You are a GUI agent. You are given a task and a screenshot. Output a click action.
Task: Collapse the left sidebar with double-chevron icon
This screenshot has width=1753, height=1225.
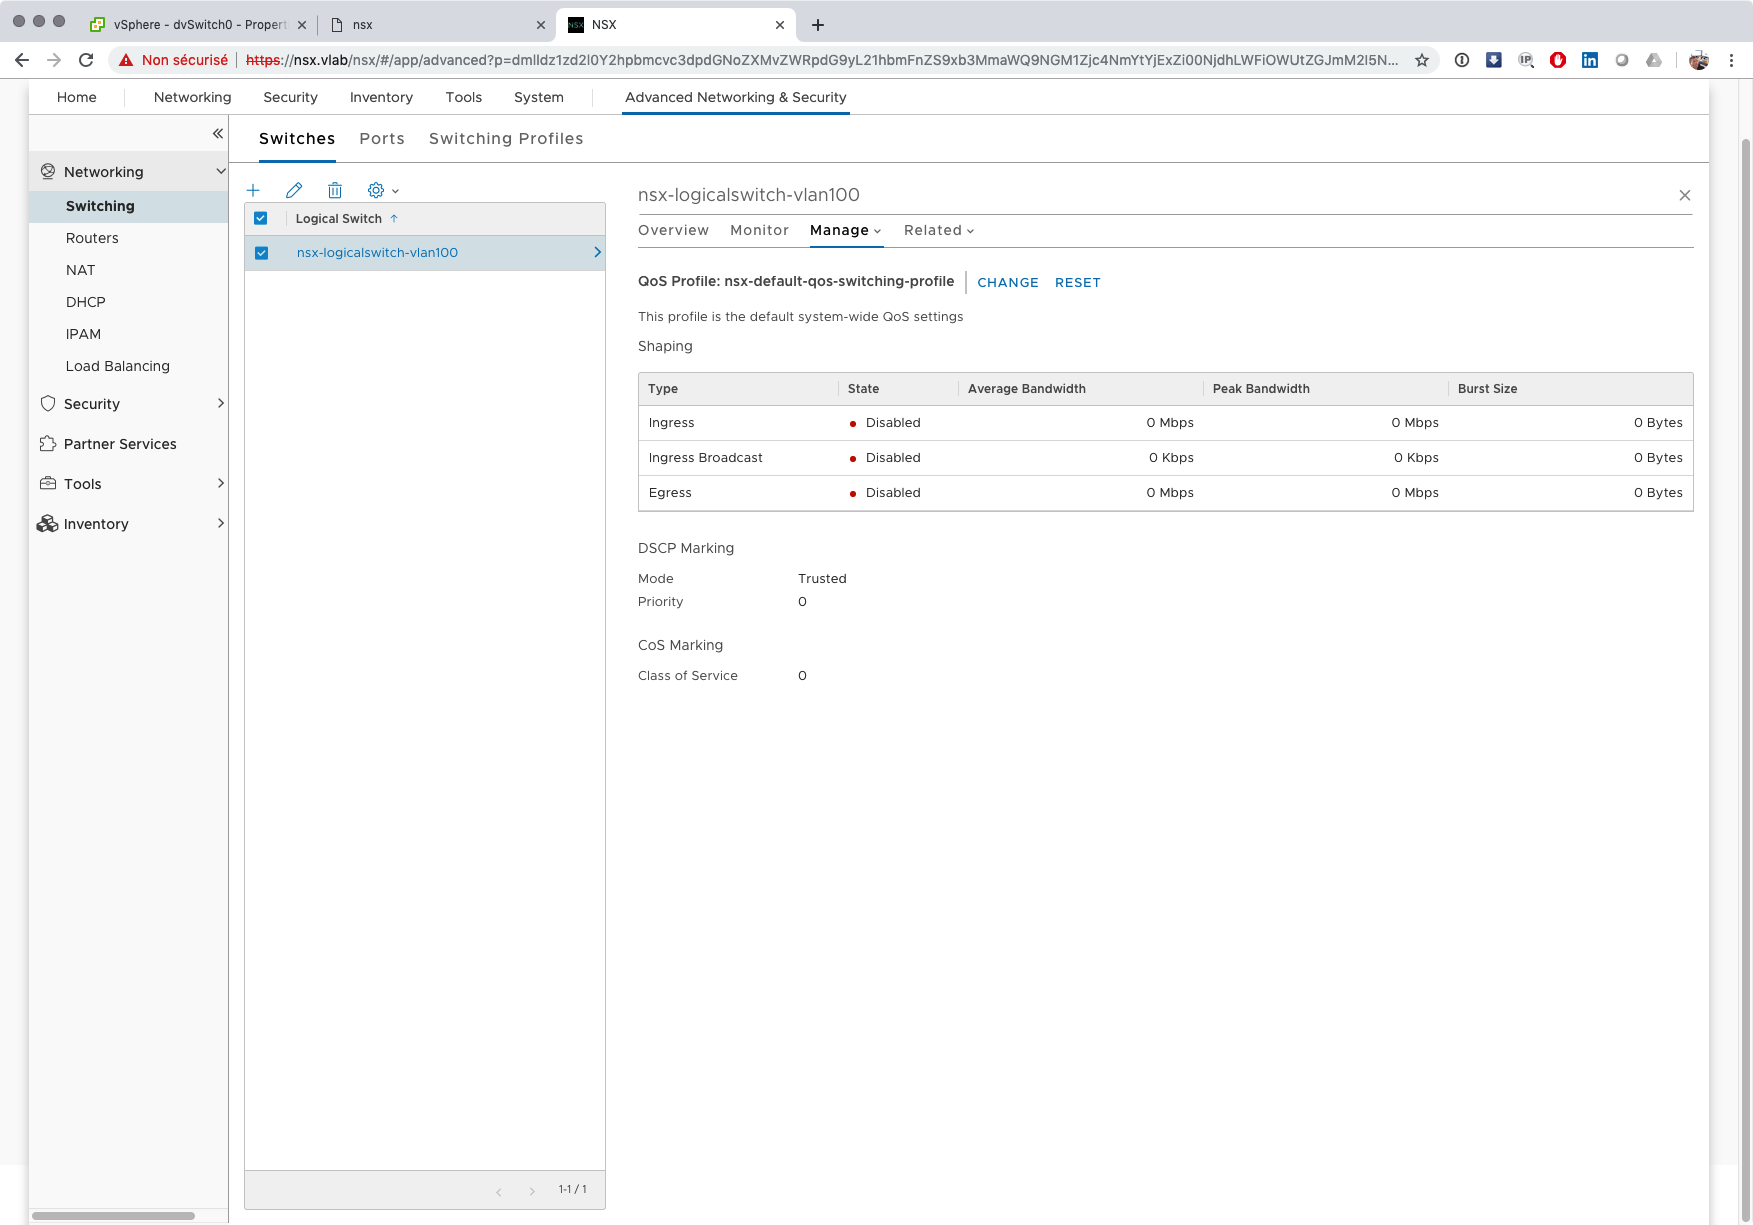pos(217,133)
